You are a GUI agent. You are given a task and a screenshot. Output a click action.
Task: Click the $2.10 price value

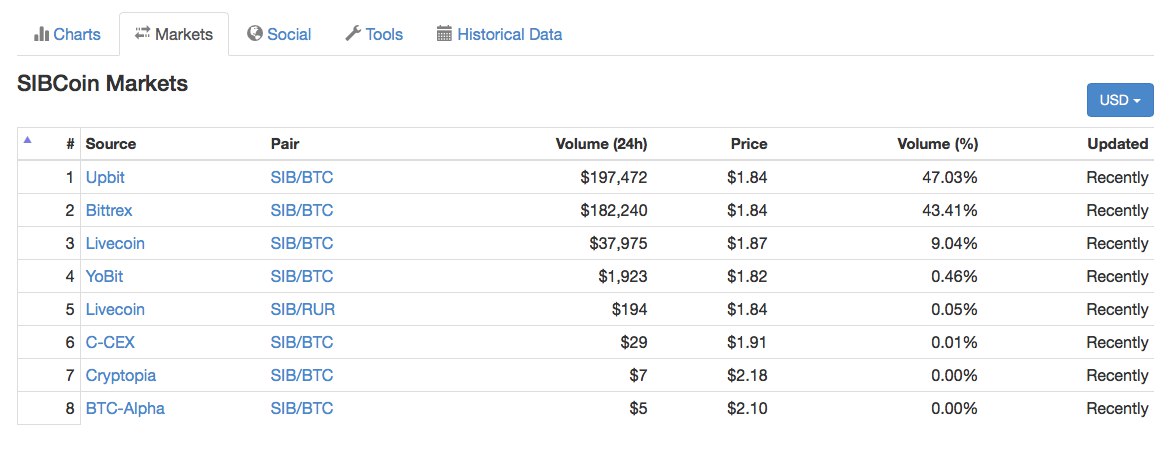tap(747, 408)
